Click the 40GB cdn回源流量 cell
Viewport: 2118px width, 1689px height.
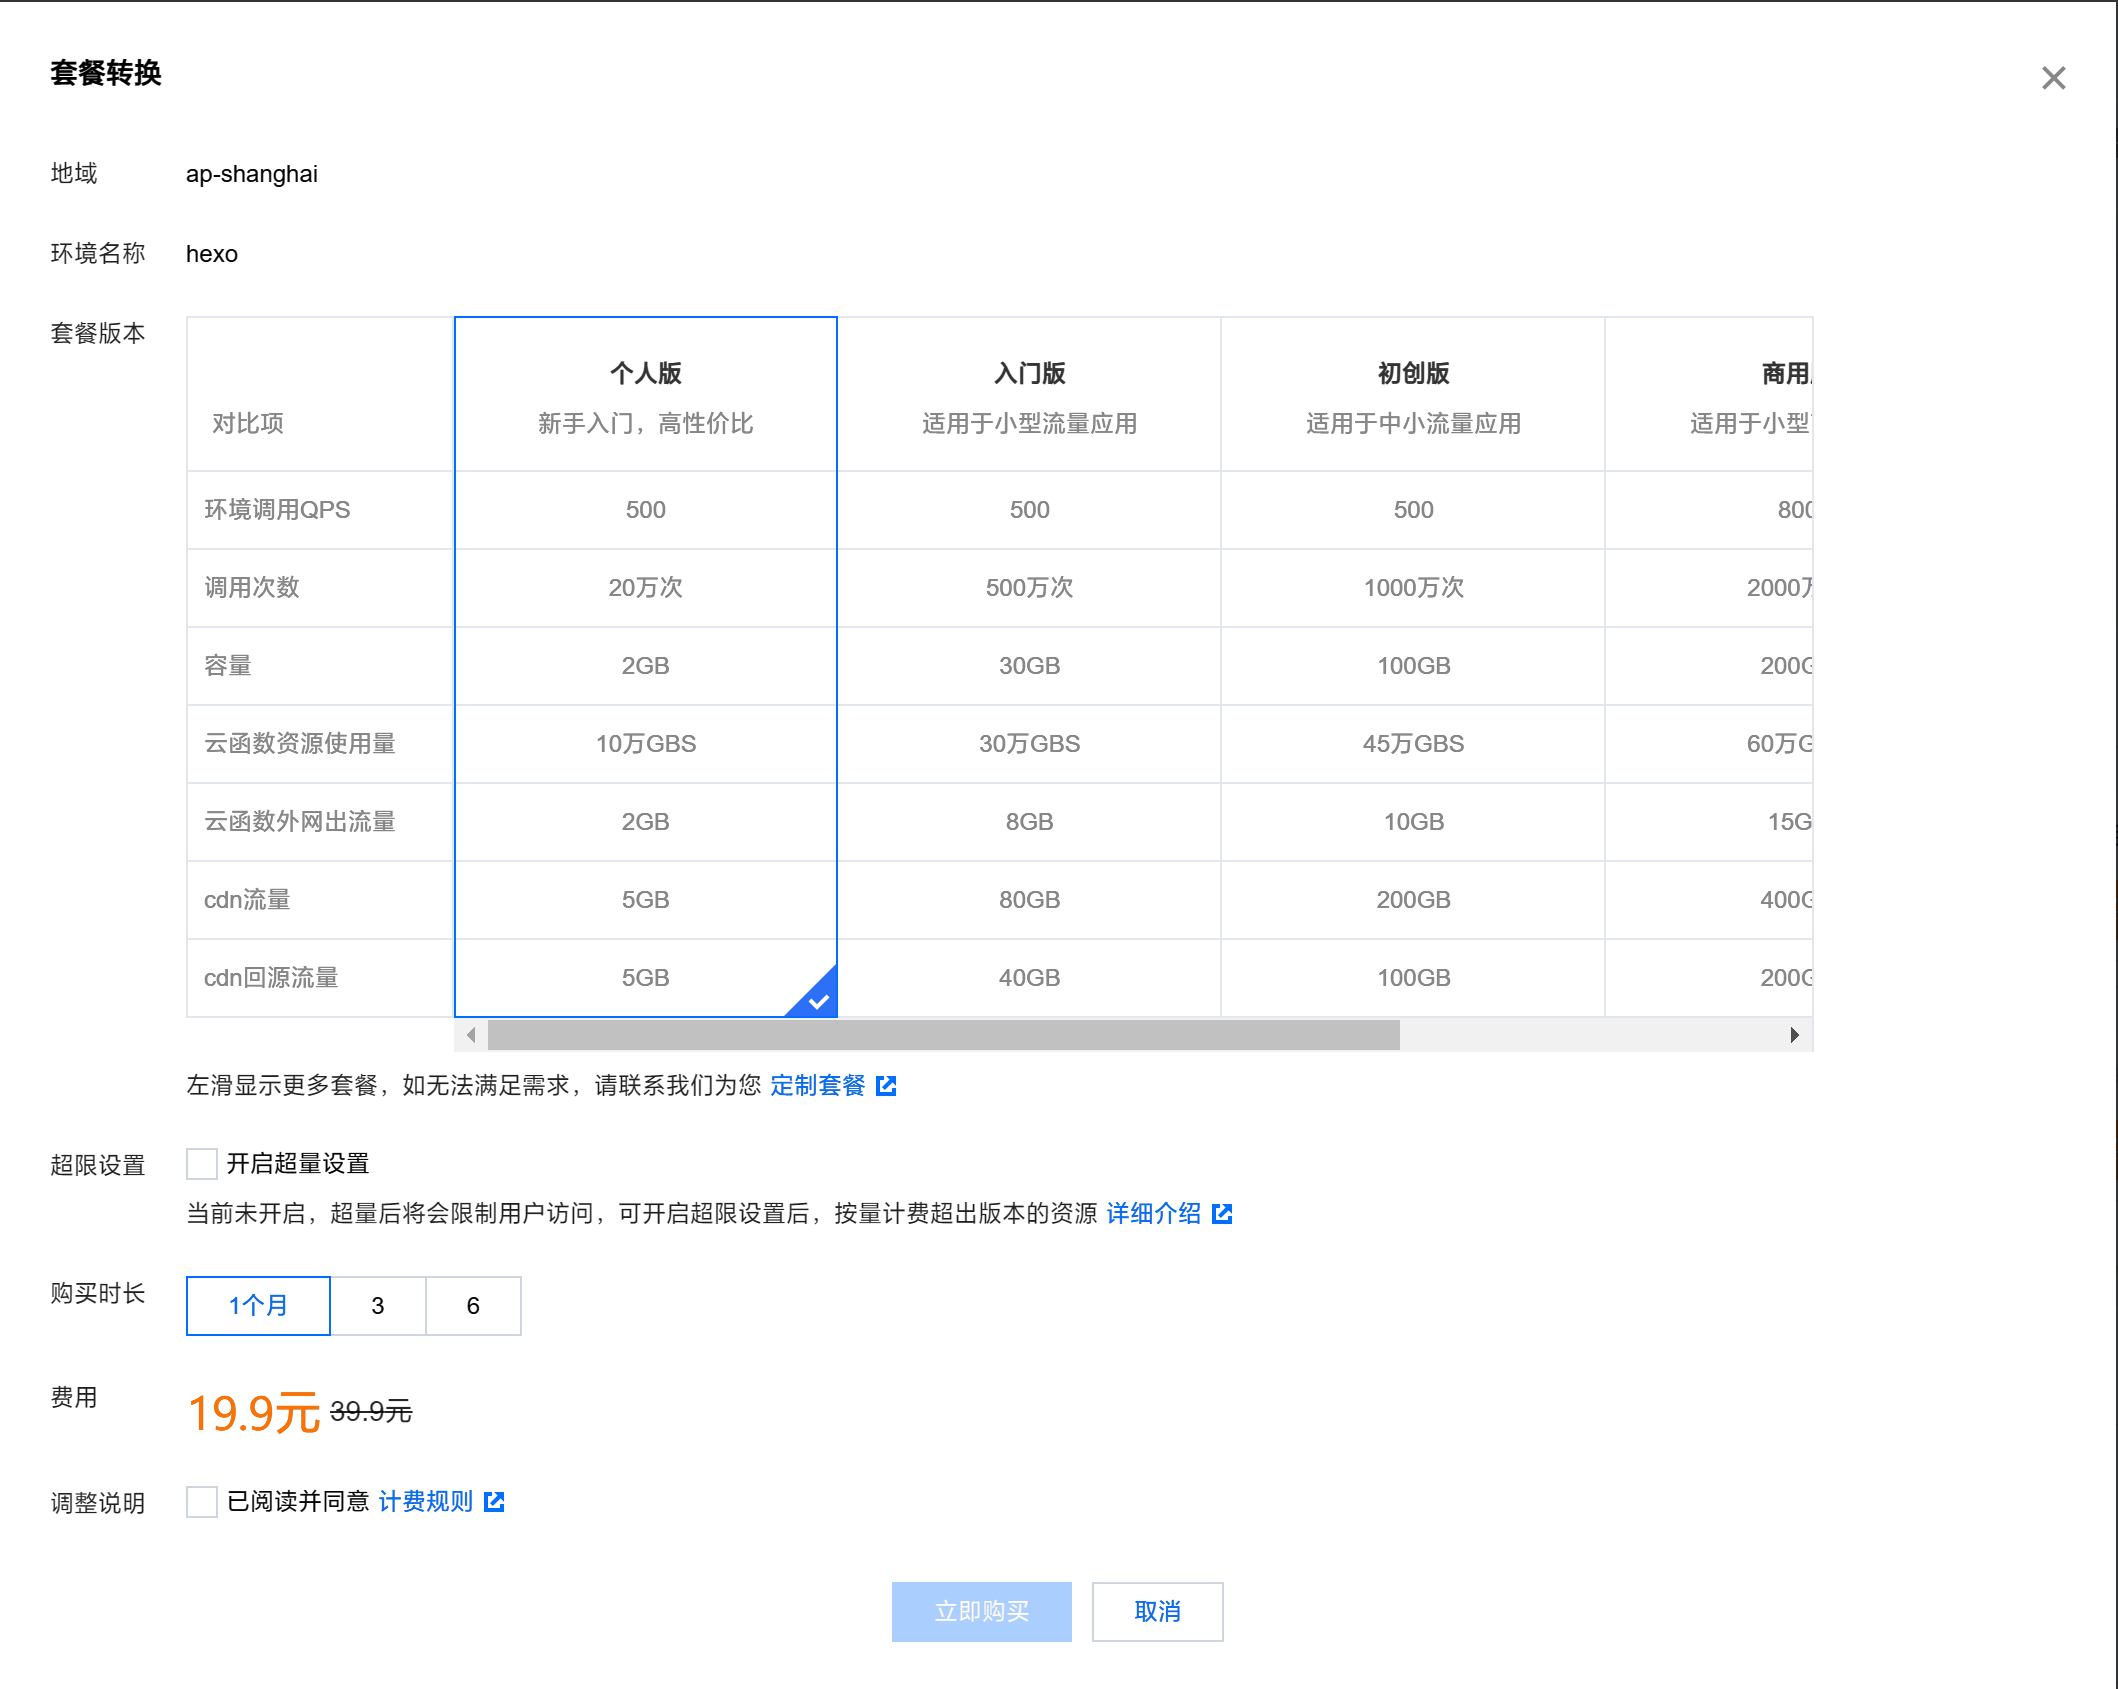coord(1029,978)
